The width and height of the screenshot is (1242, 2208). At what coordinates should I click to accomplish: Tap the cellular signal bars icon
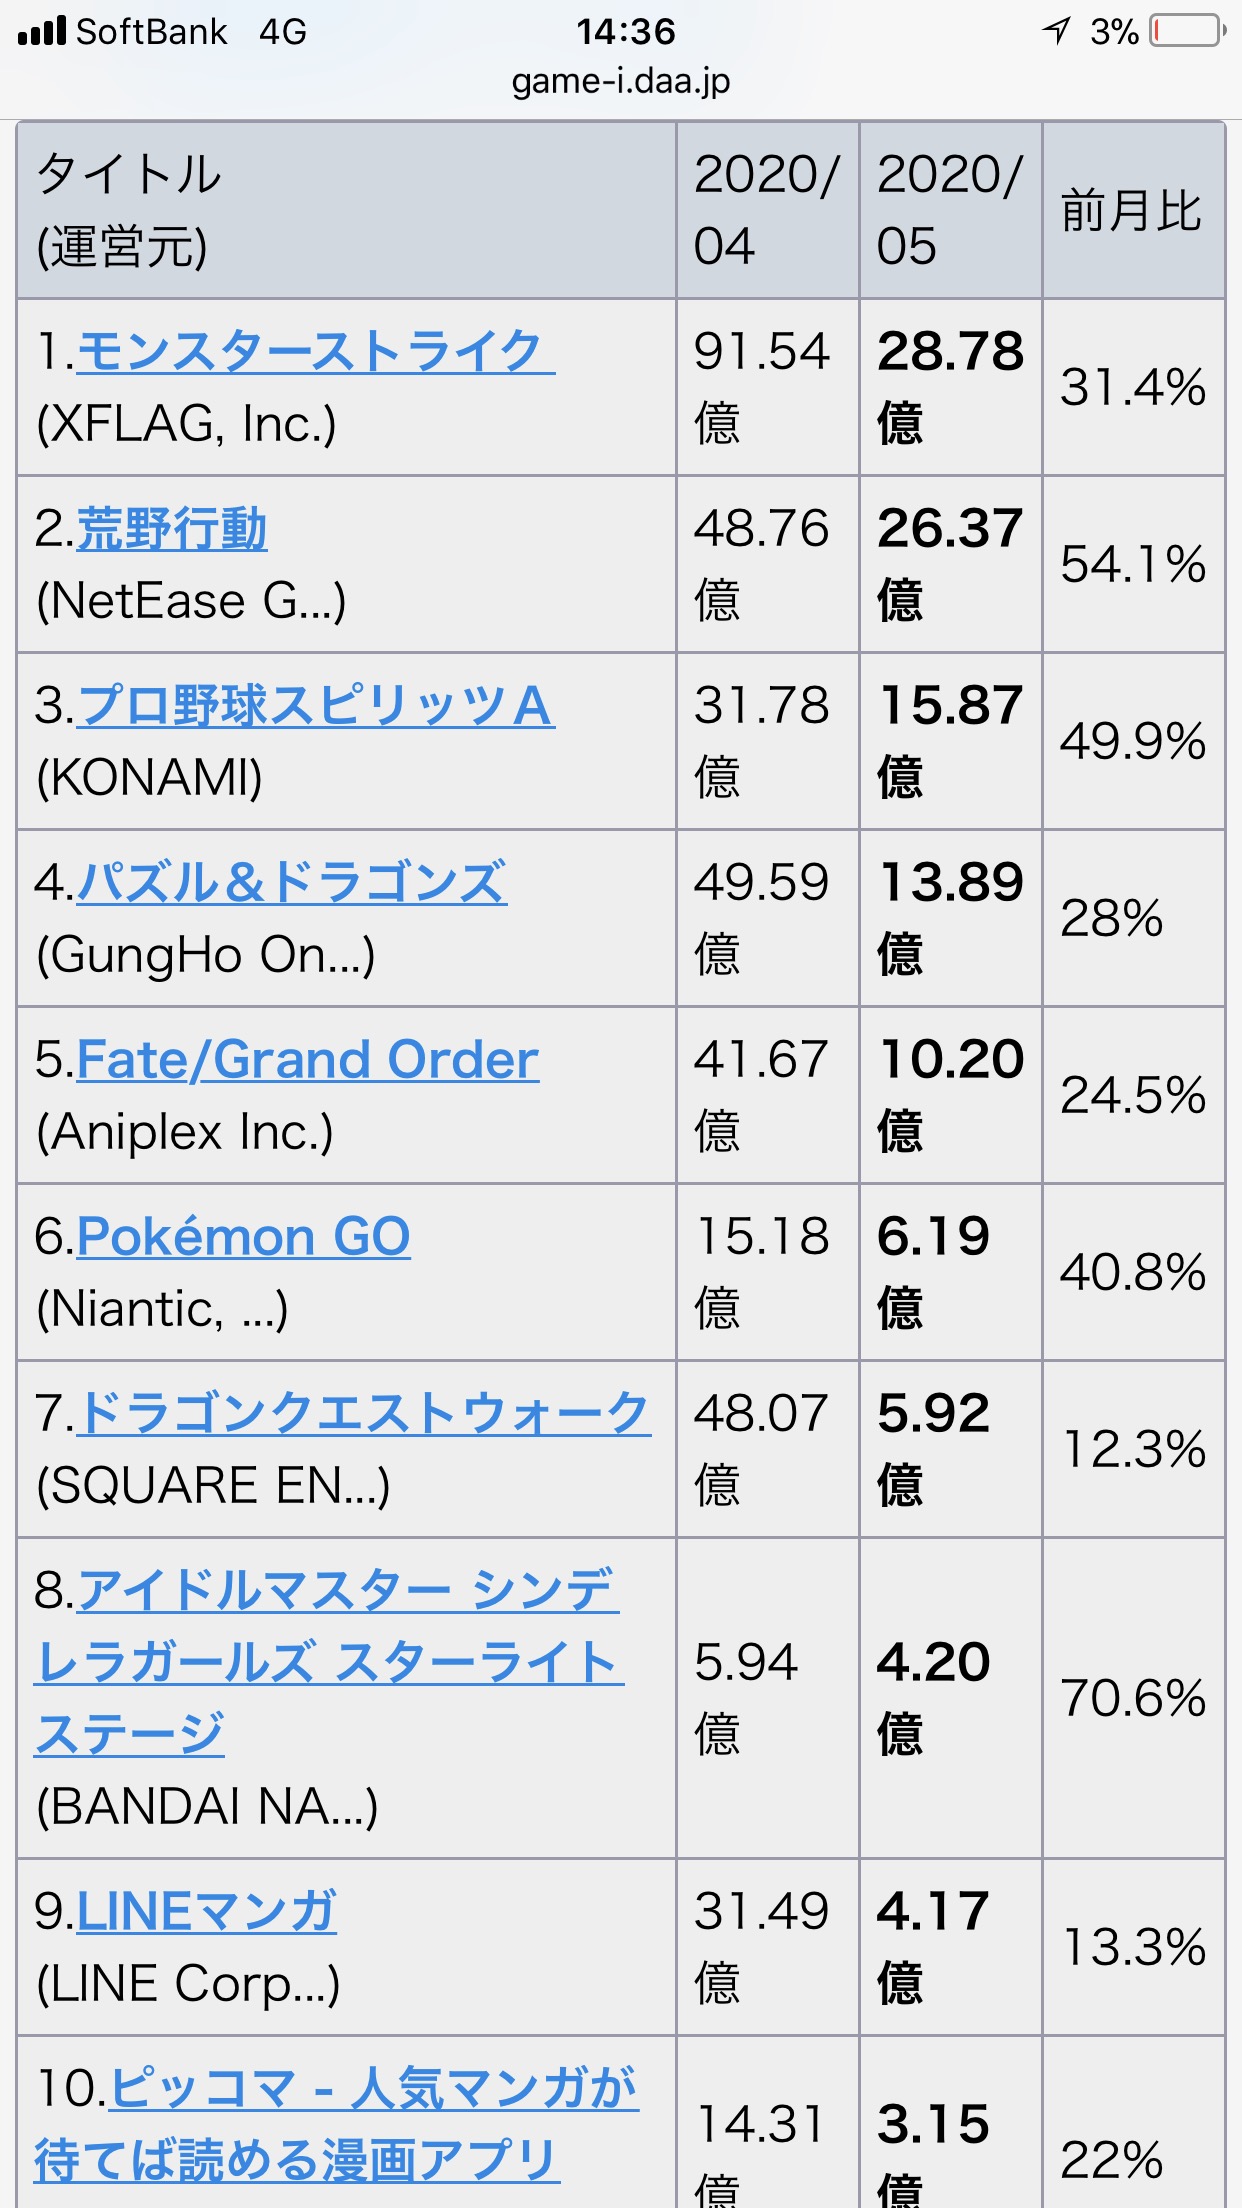pos(42,31)
